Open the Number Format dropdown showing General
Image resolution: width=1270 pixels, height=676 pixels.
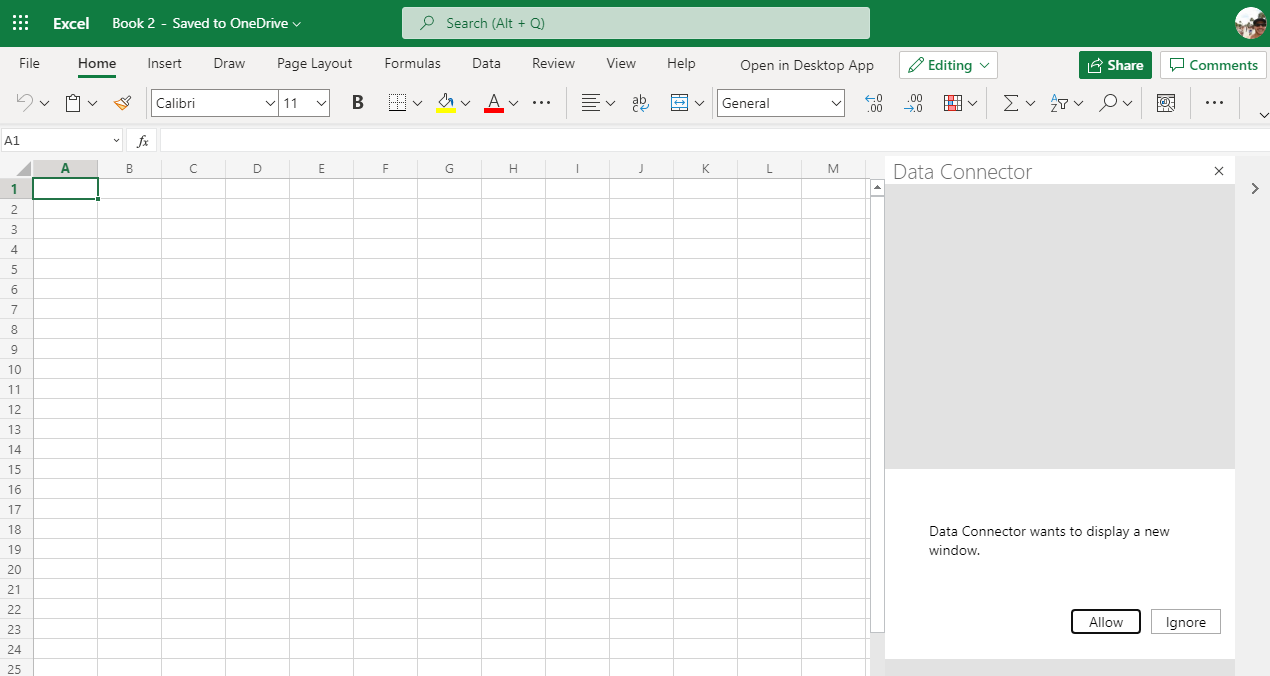[780, 103]
